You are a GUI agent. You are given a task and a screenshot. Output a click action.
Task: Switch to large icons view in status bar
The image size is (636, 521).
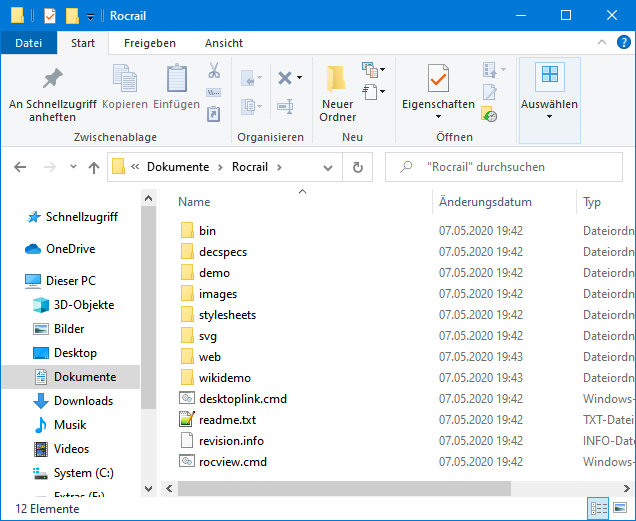point(621,509)
